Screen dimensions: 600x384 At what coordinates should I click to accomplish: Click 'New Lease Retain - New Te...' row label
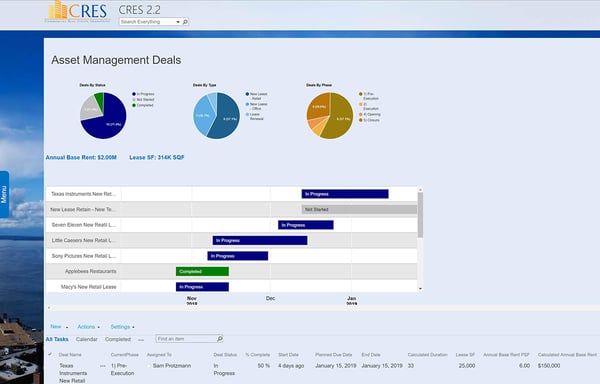click(83, 210)
